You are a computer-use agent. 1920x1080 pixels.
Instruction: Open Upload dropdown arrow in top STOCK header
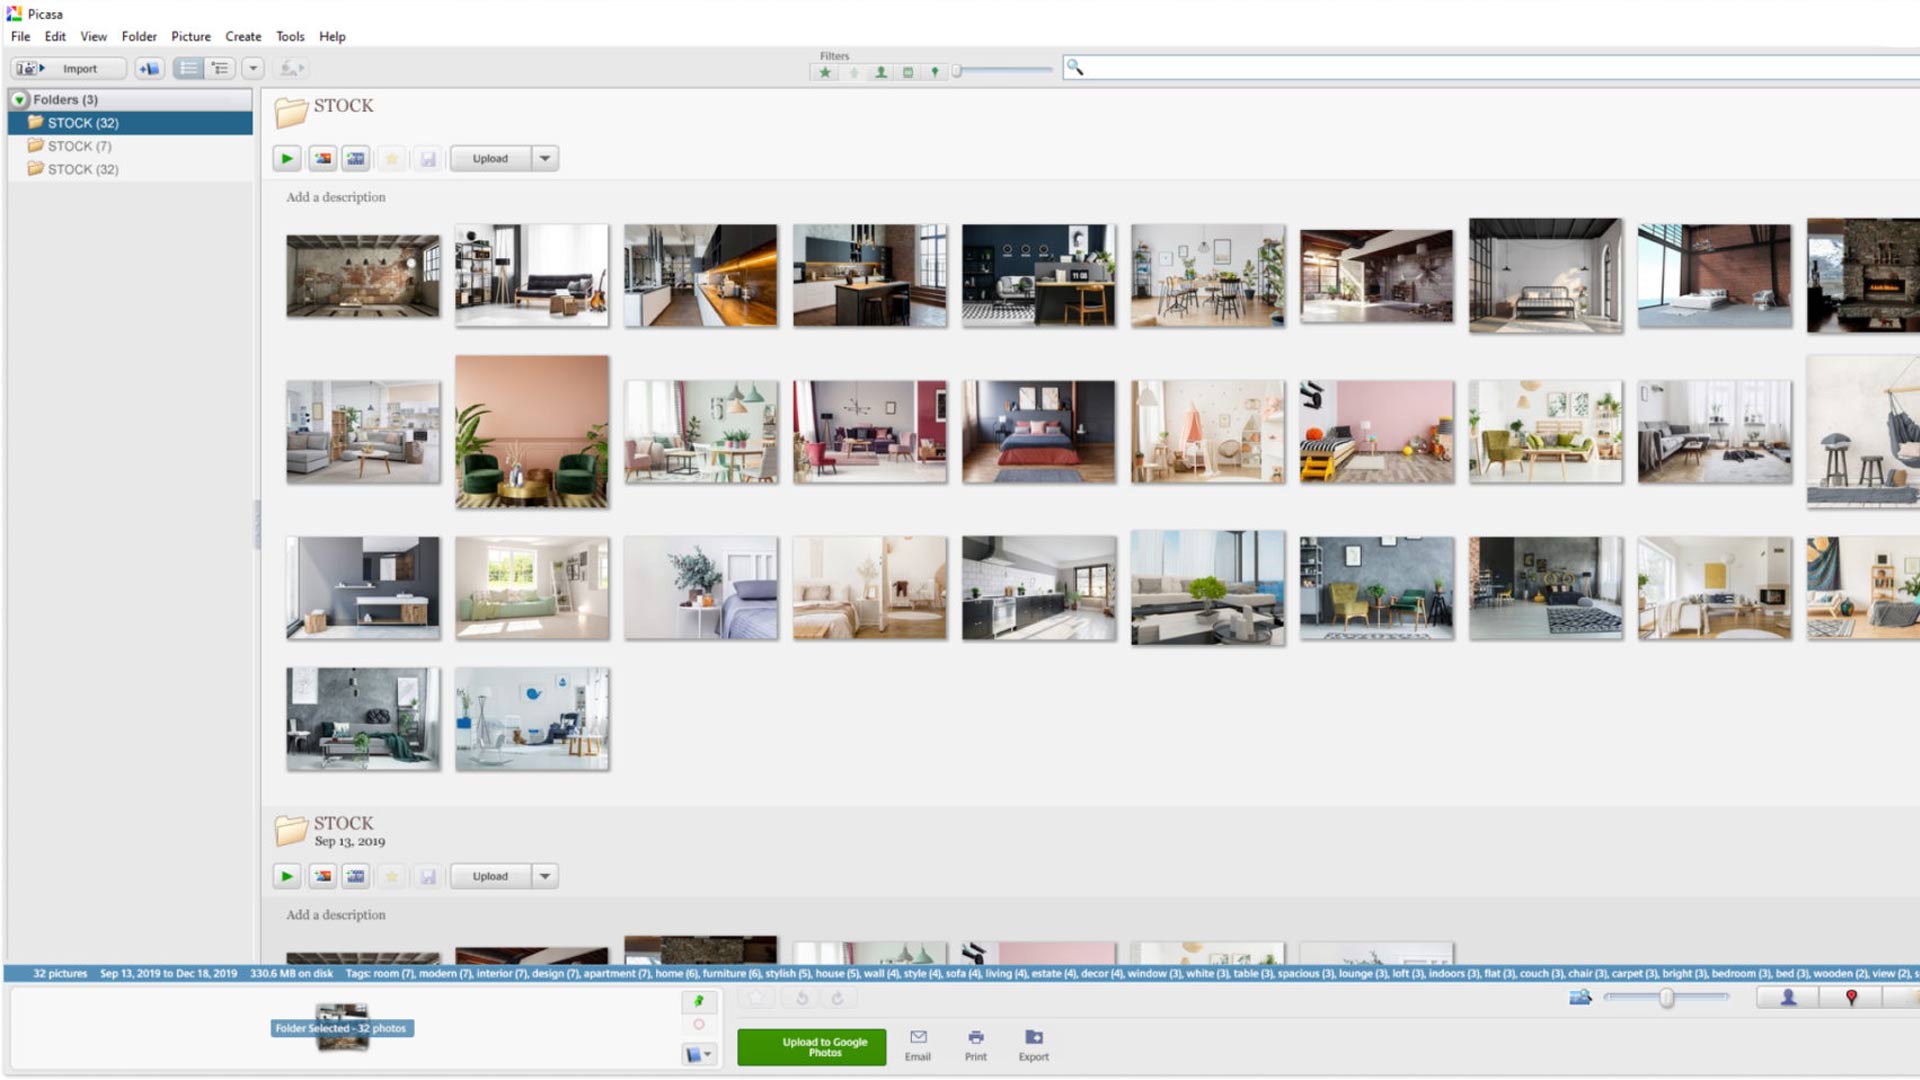545,158
